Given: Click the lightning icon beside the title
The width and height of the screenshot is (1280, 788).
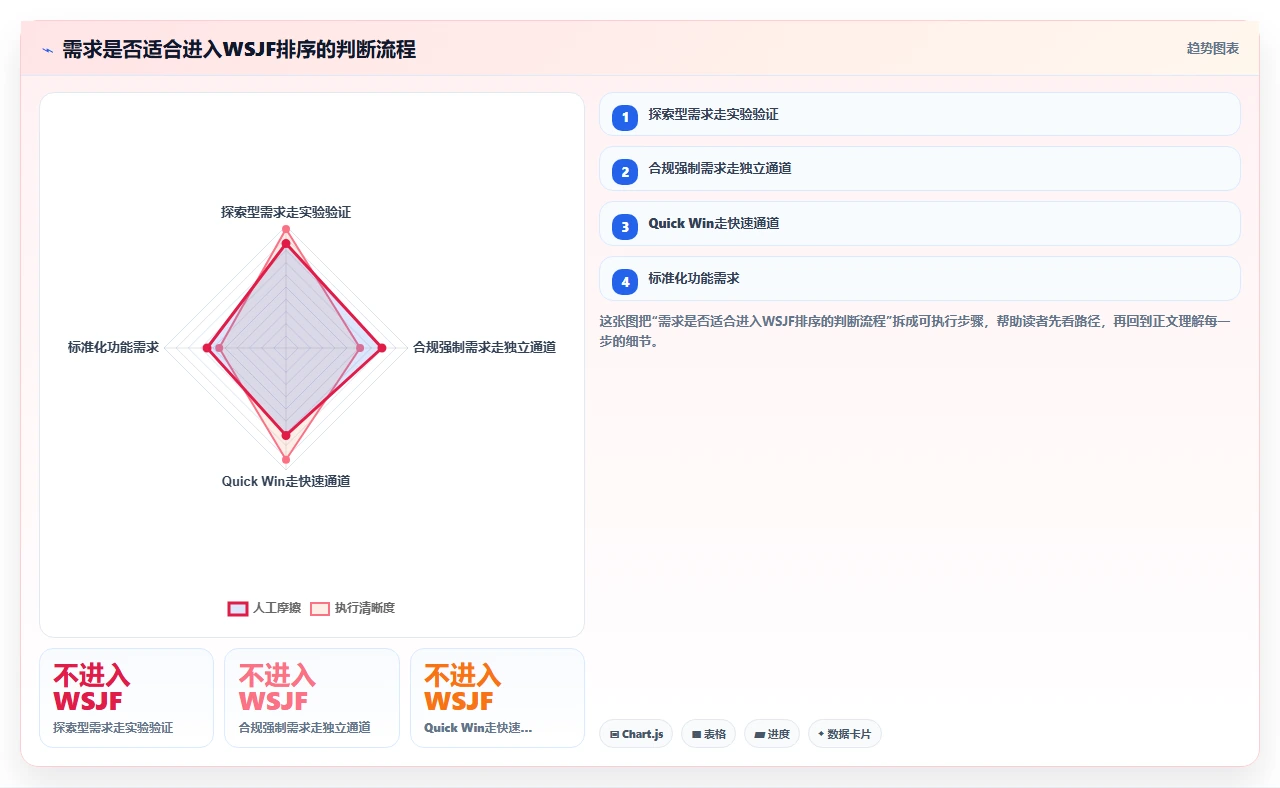Looking at the screenshot, I should click(x=47, y=49).
